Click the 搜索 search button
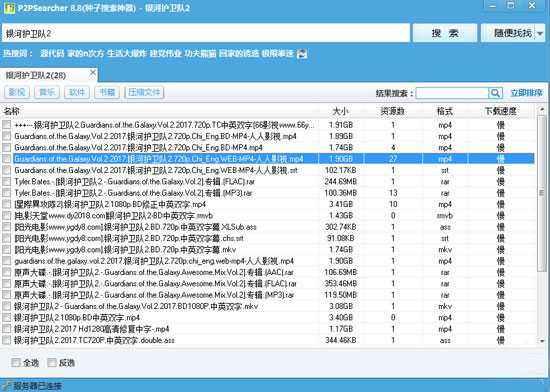This screenshot has height=392, width=550. [x=445, y=33]
